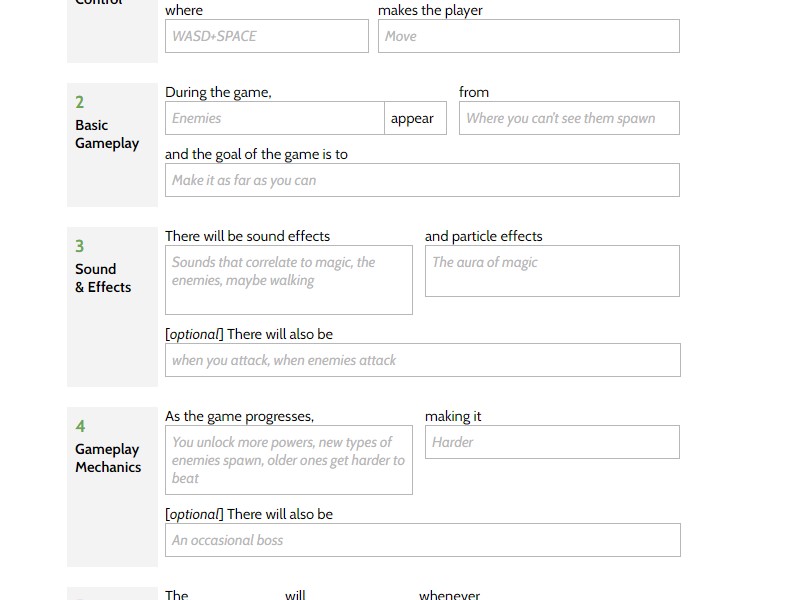This screenshot has width=800, height=600.
Task: Focus the 'Move' player action field
Action: point(528,36)
